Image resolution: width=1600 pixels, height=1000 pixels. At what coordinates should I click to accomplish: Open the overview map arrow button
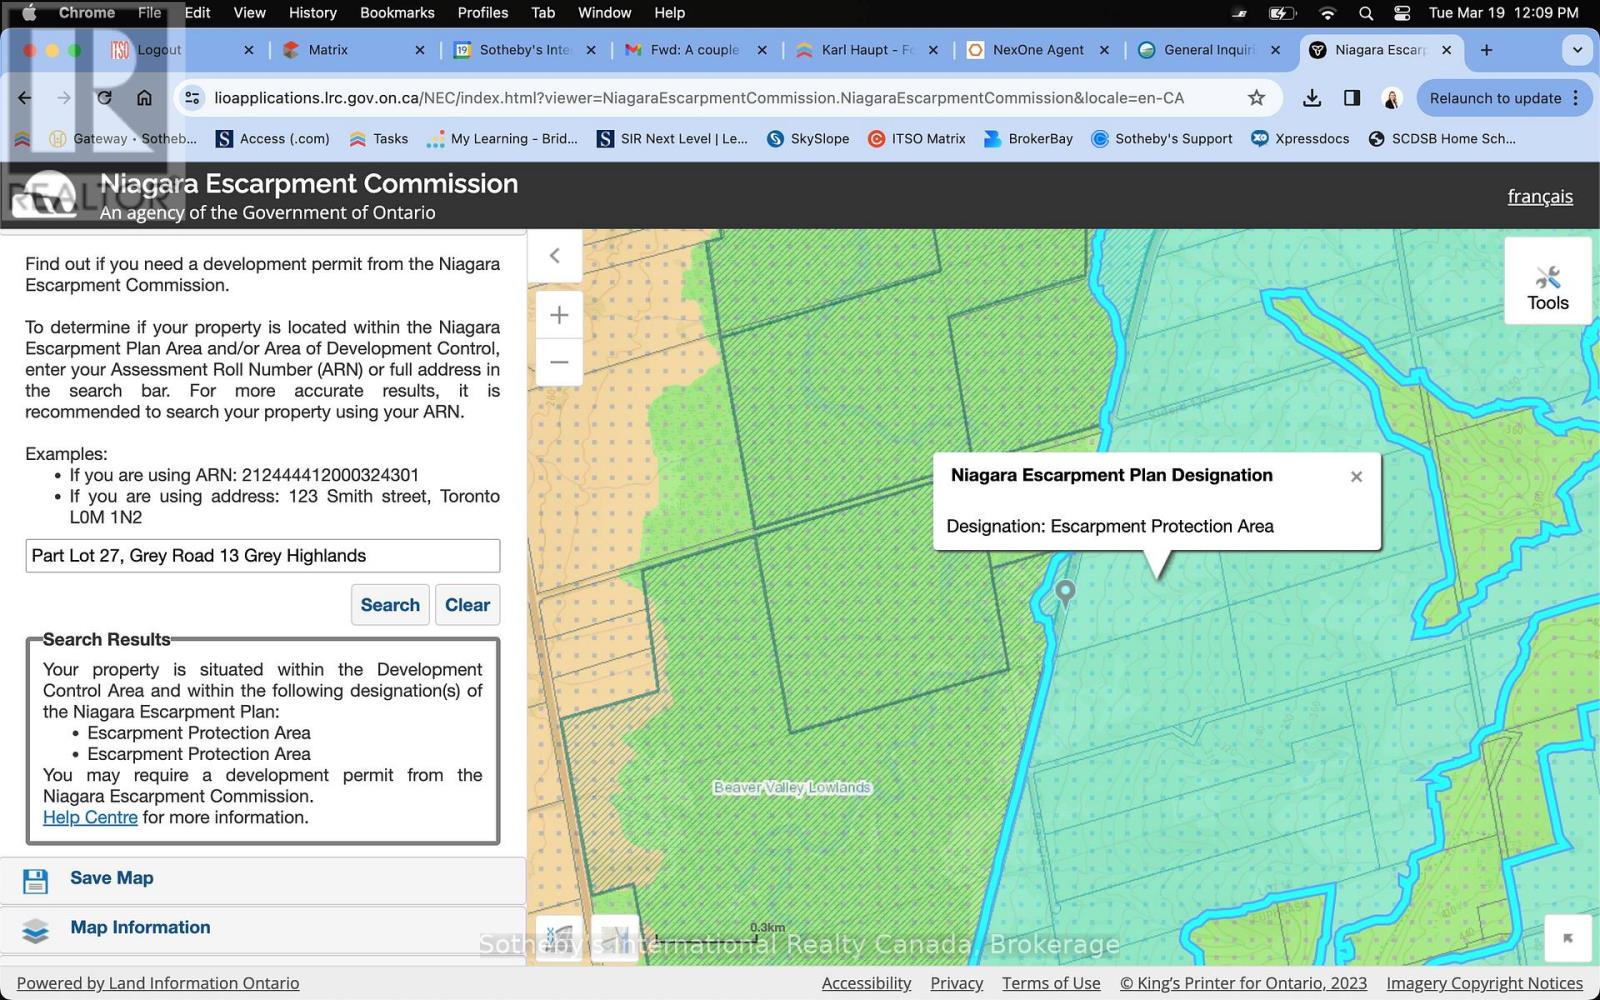[1567, 938]
